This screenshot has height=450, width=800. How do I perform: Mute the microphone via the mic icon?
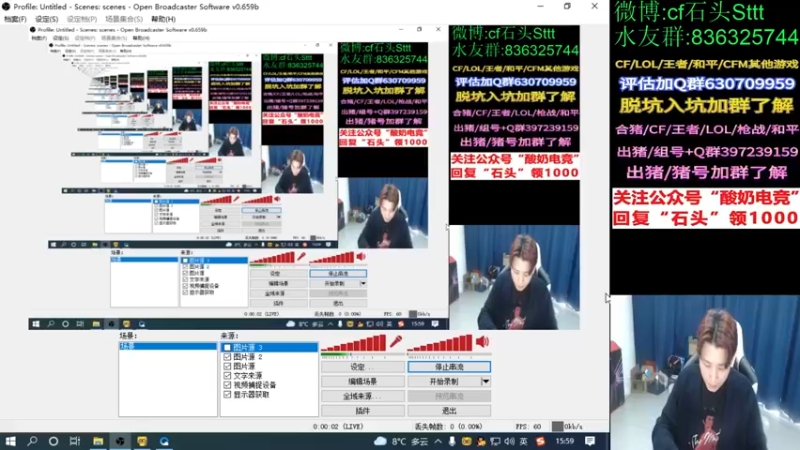396,342
